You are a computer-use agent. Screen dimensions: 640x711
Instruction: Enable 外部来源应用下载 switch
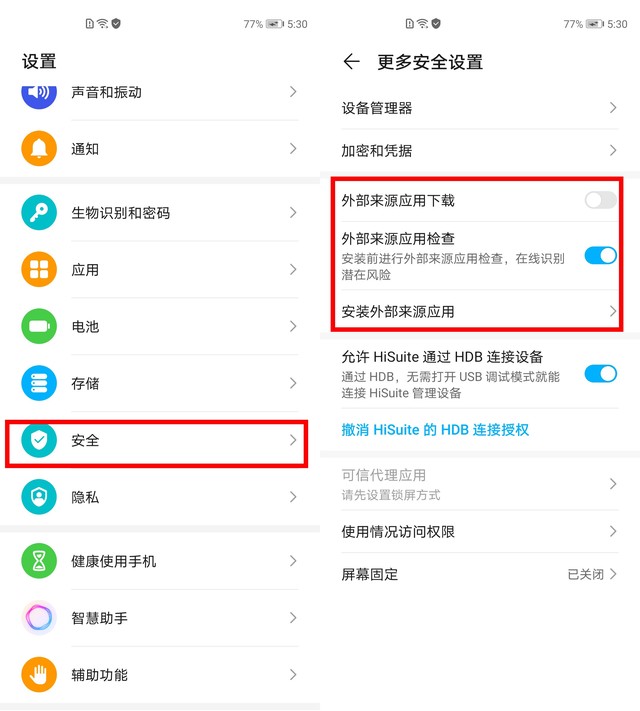pyautogui.click(x=601, y=200)
